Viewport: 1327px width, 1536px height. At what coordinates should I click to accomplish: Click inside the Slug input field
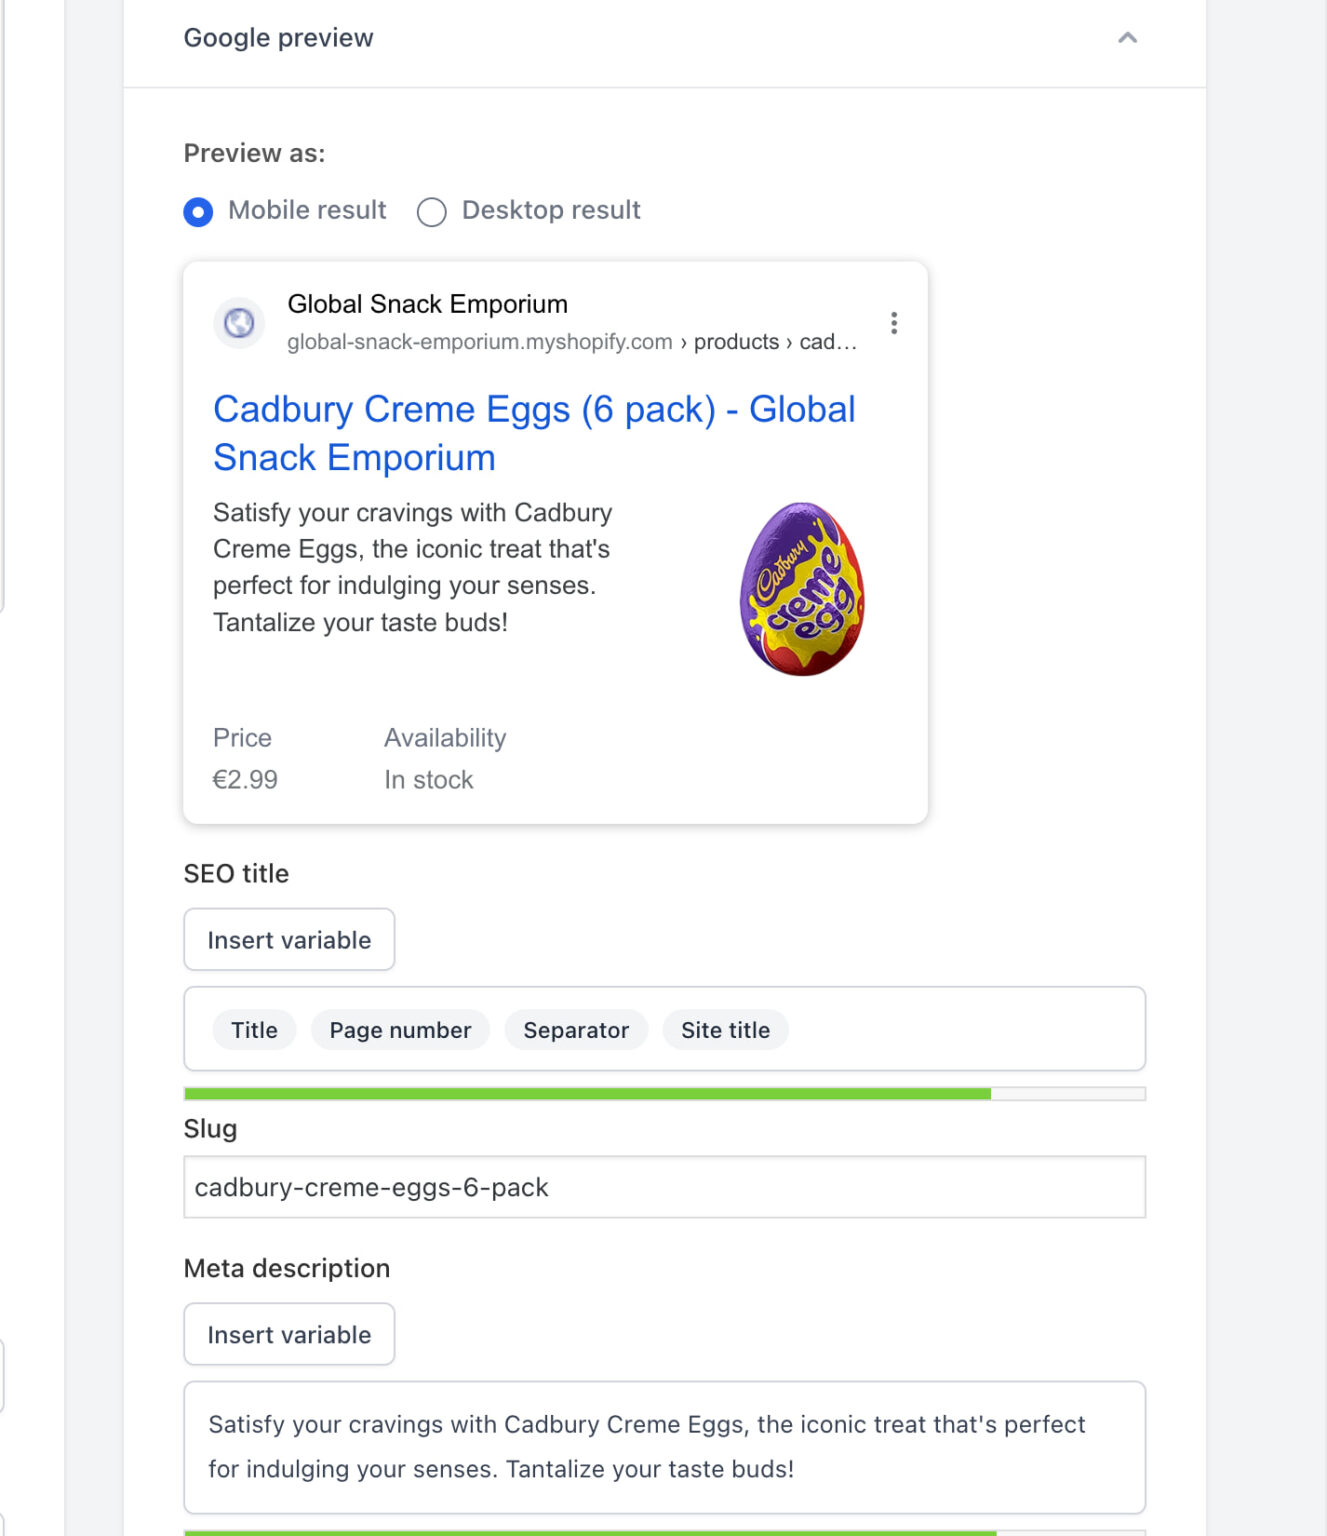tap(664, 1187)
